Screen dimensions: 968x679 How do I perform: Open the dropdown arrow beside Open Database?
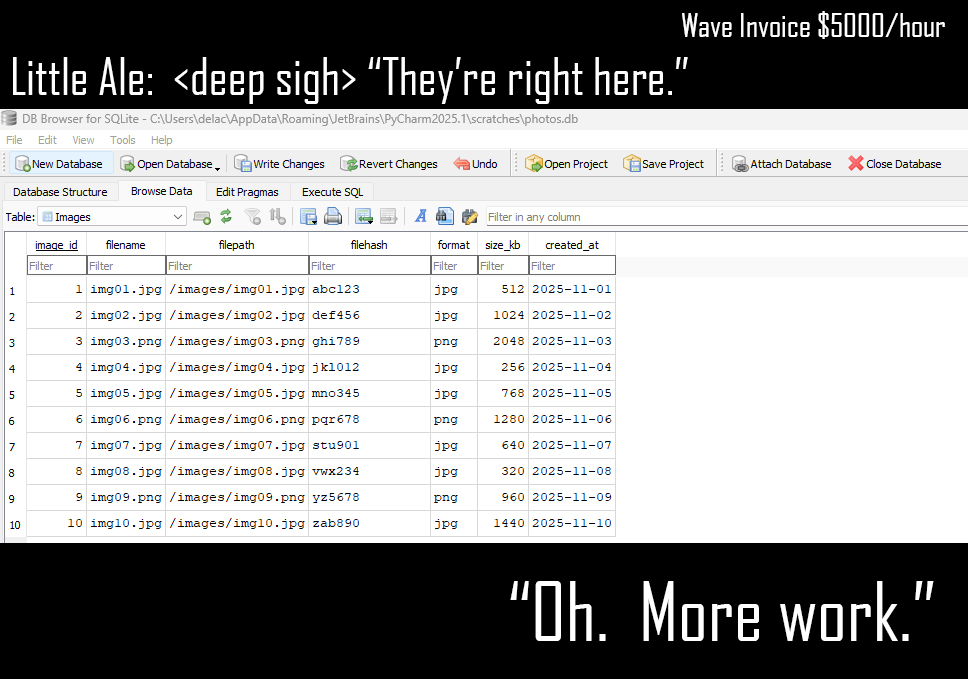pos(218,166)
